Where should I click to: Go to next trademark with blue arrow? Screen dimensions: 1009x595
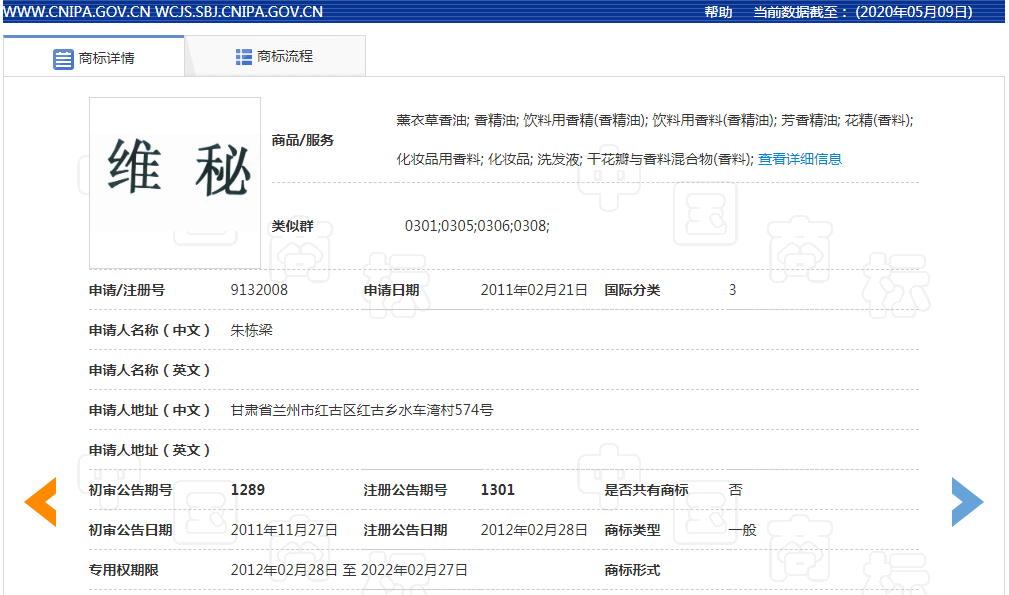click(967, 502)
